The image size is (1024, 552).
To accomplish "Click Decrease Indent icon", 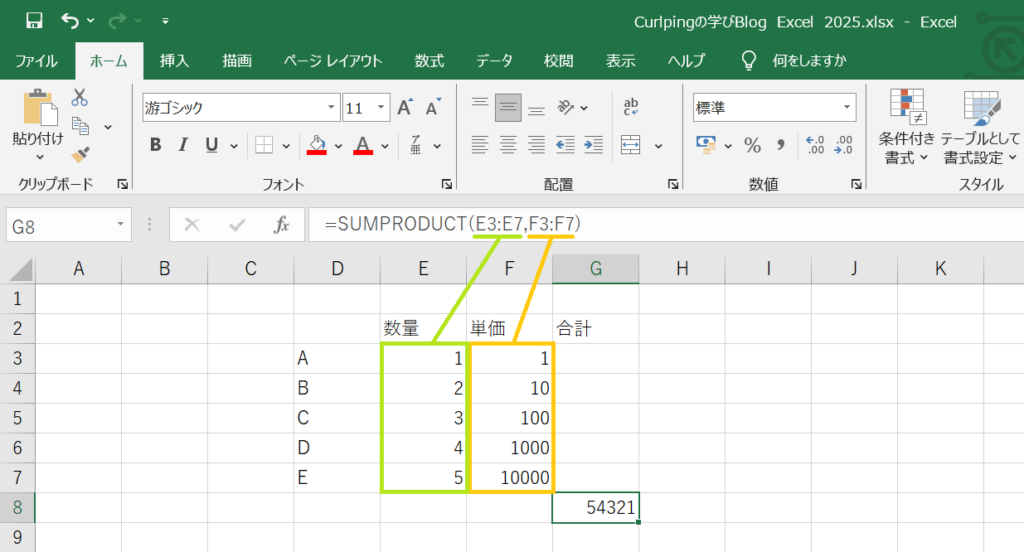I will (x=565, y=145).
